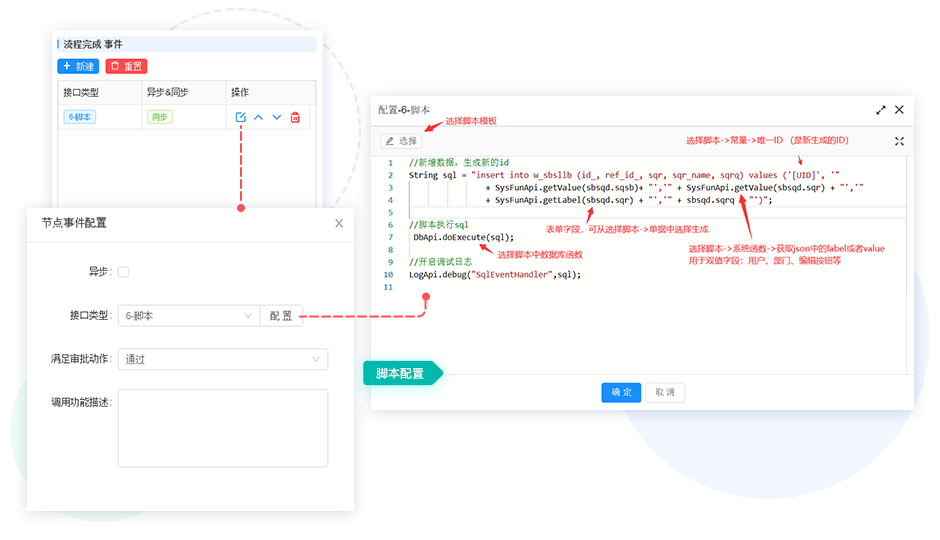Open edit icon for the 6-脚本 row
Image resolution: width=940 pixels, height=540 pixels.
pos(240,117)
